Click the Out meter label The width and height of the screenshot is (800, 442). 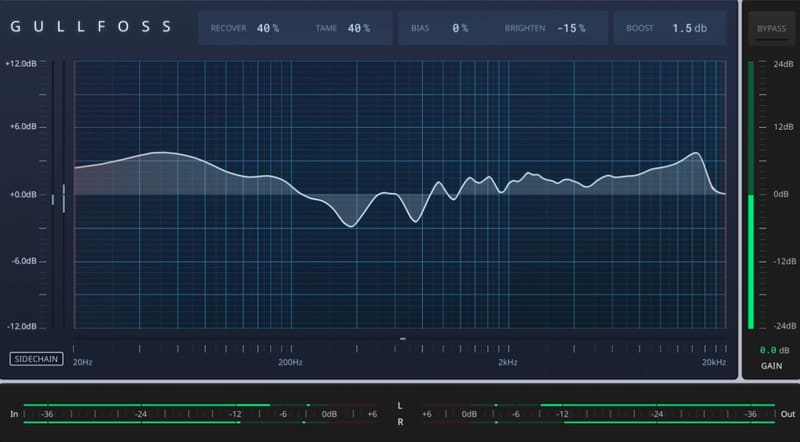click(x=788, y=414)
